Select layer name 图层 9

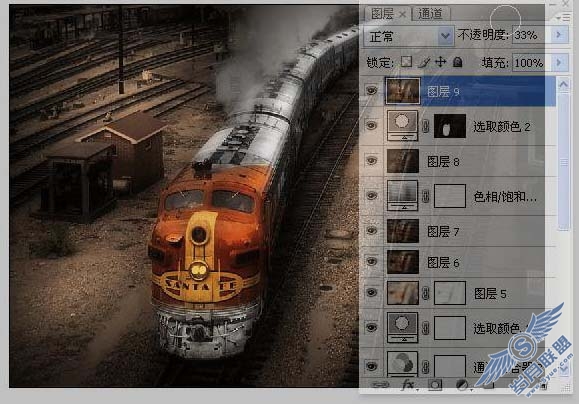pyautogui.click(x=443, y=91)
